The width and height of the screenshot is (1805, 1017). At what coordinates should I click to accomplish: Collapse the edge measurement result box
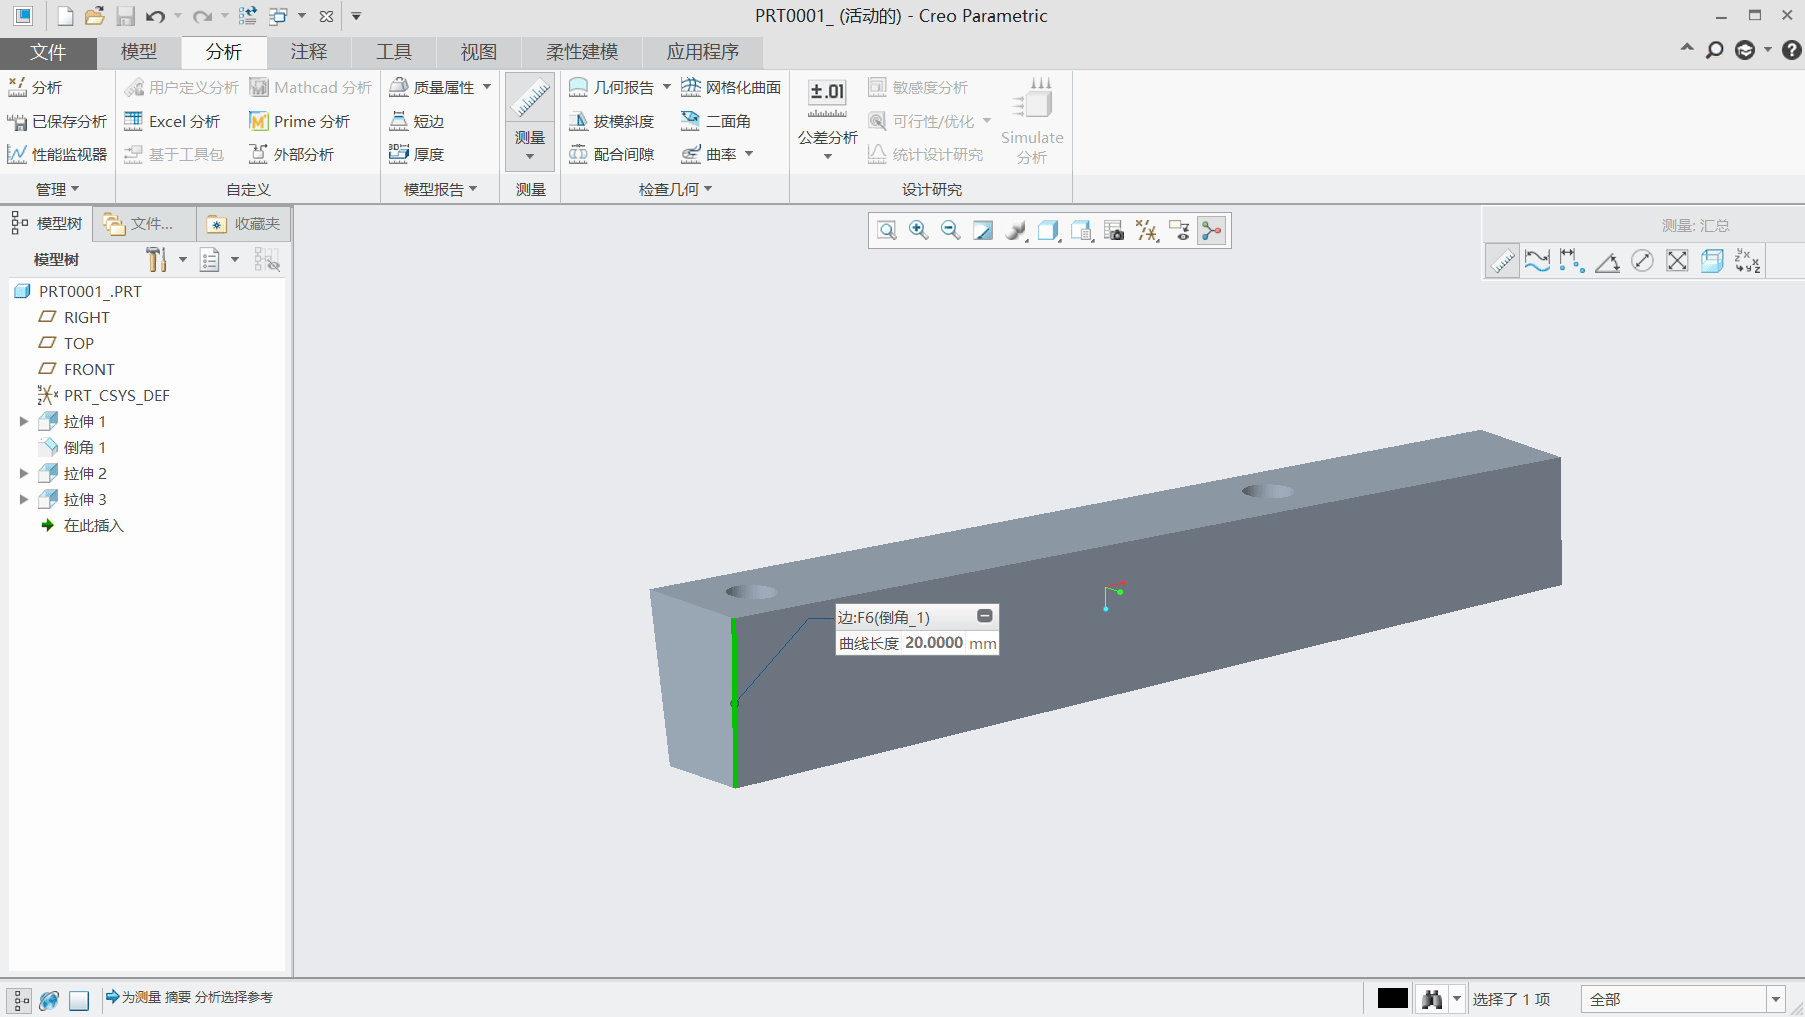coord(984,616)
